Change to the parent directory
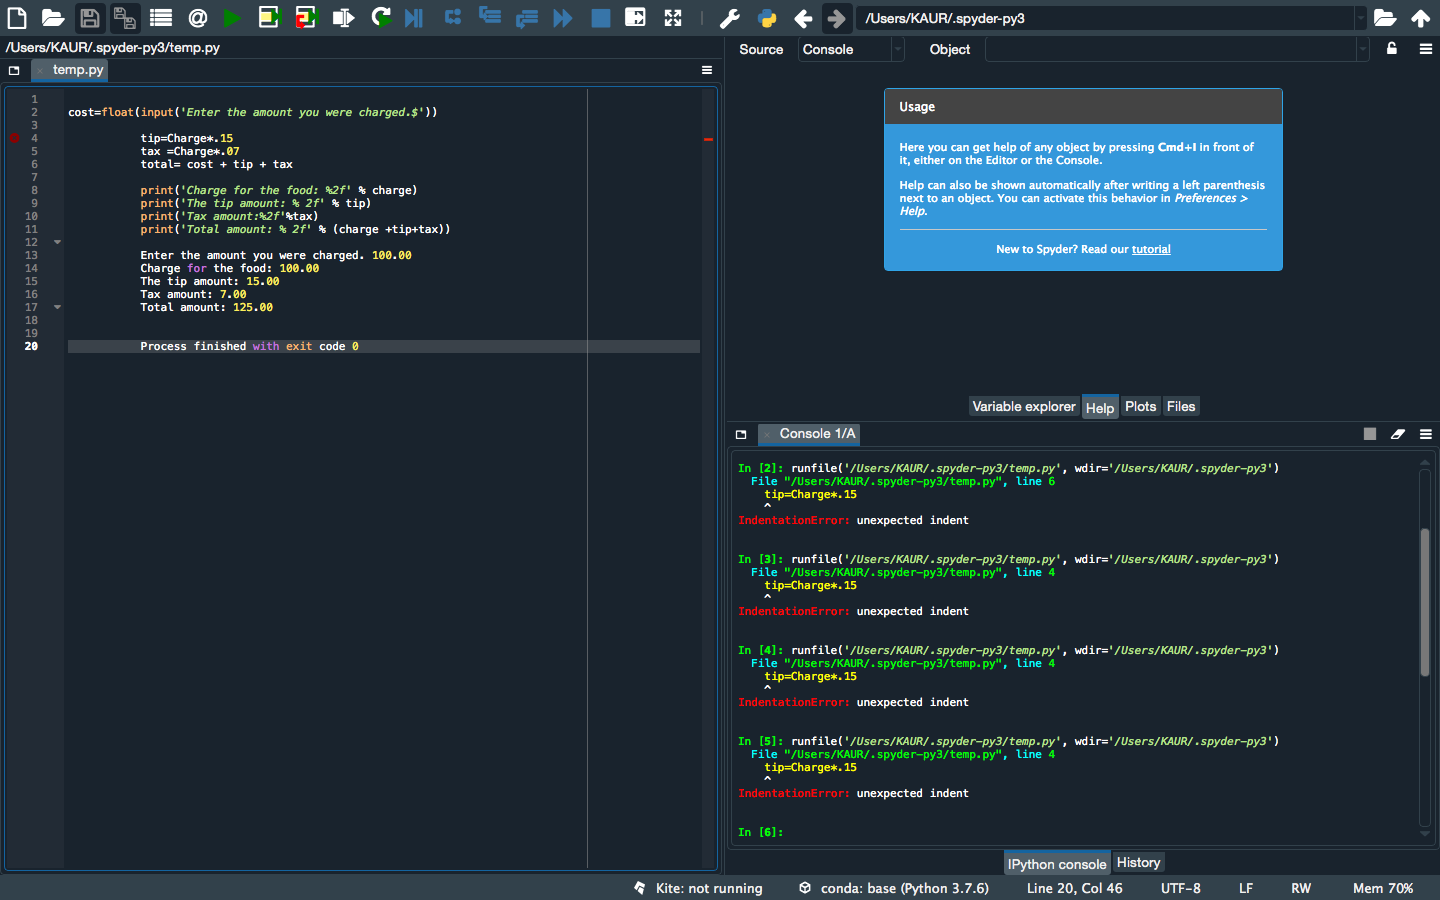1440x900 pixels. click(1420, 18)
